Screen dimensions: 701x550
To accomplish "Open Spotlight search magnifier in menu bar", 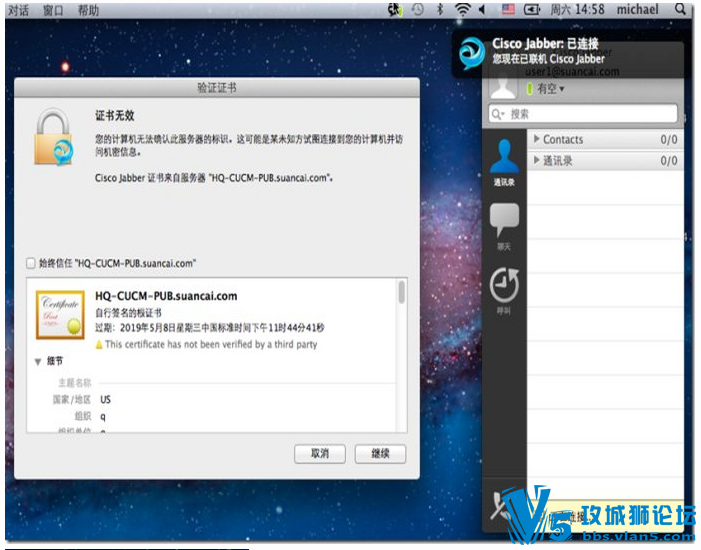I will pos(680,9).
